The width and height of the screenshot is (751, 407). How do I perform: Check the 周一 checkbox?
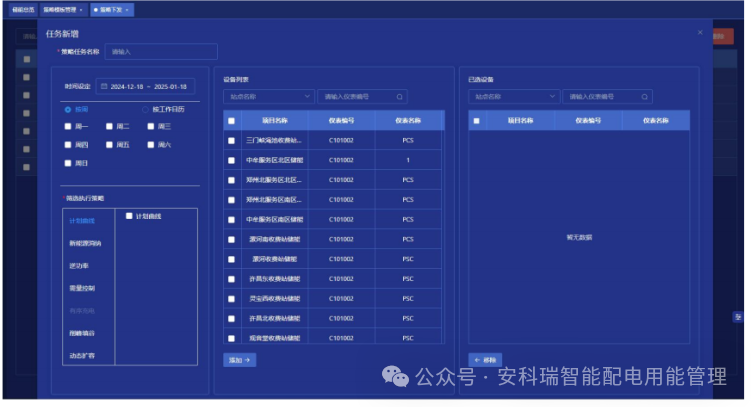(x=68, y=126)
